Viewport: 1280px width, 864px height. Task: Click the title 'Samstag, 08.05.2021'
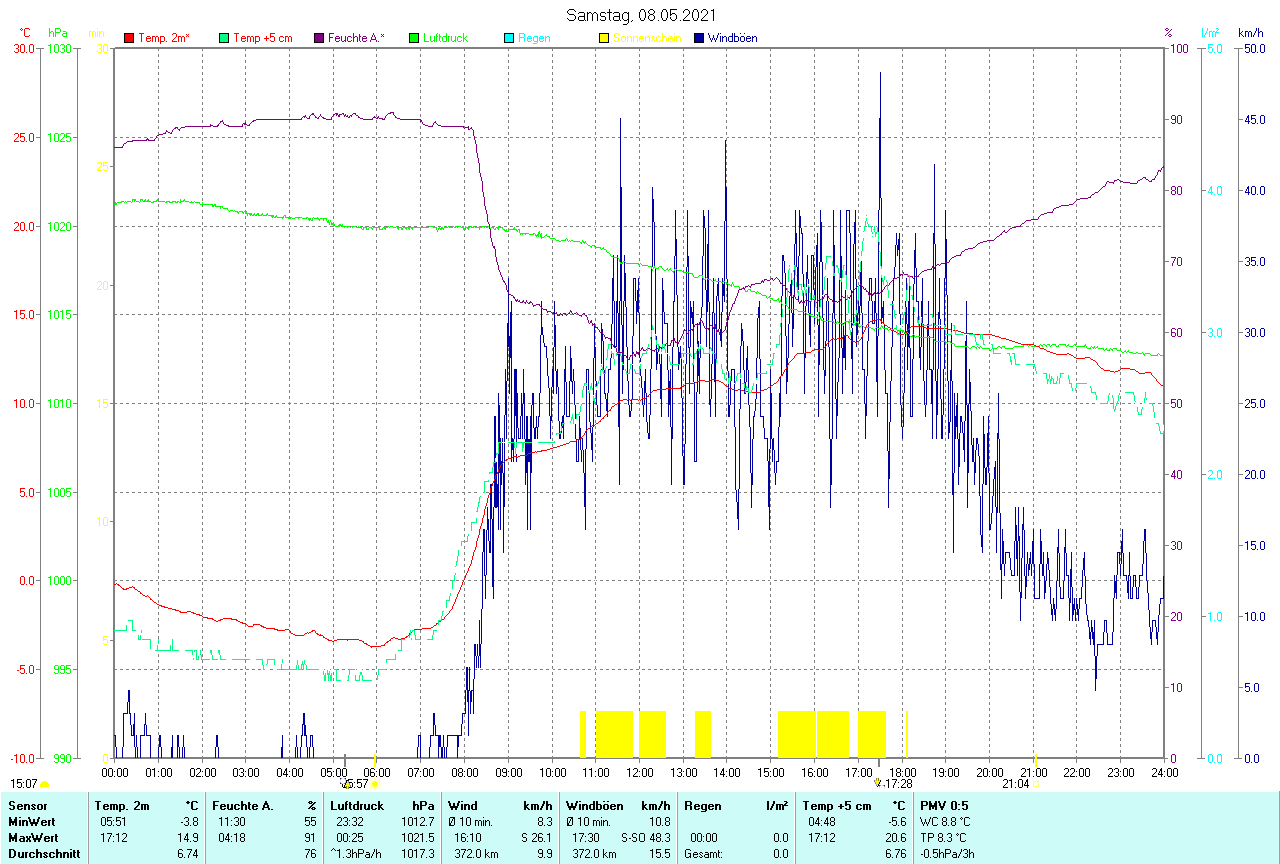(x=639, y=15)
